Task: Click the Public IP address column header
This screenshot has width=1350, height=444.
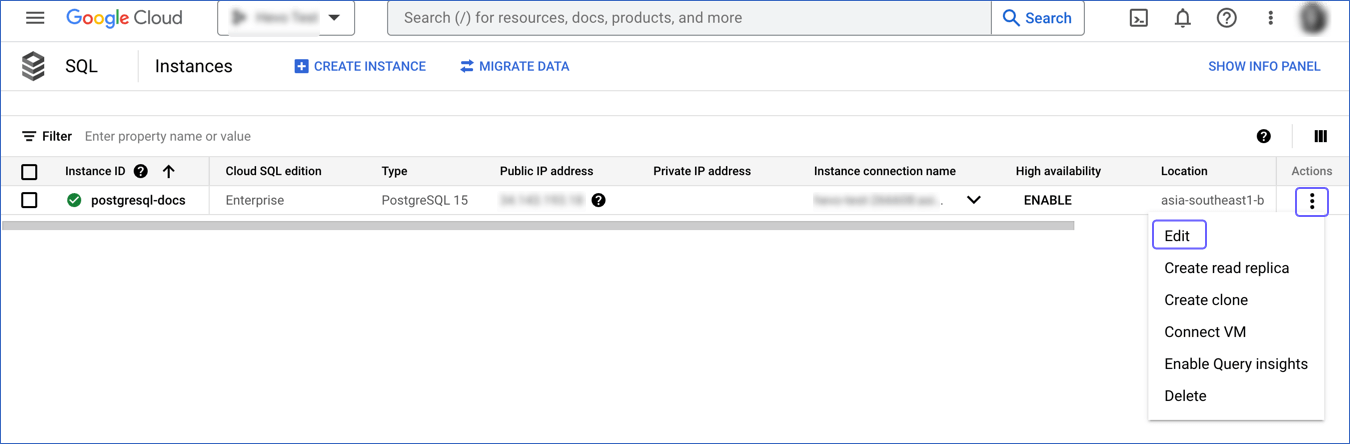Action: pos(546,171)
